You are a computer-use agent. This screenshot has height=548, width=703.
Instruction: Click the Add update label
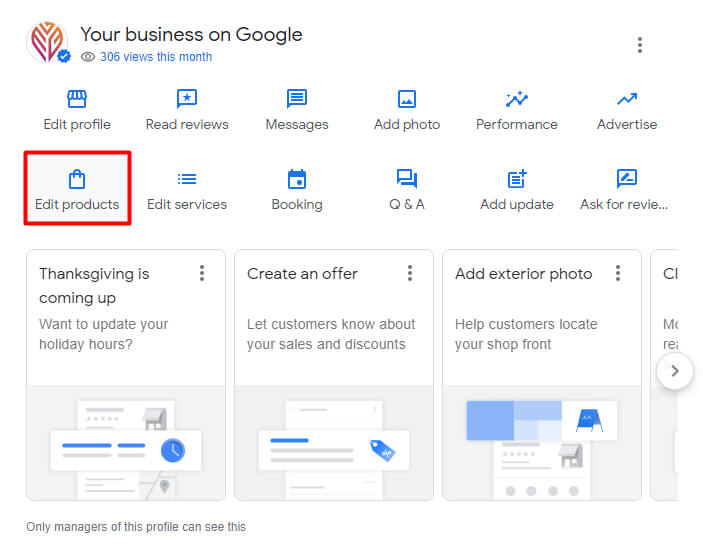coord(516,204)
